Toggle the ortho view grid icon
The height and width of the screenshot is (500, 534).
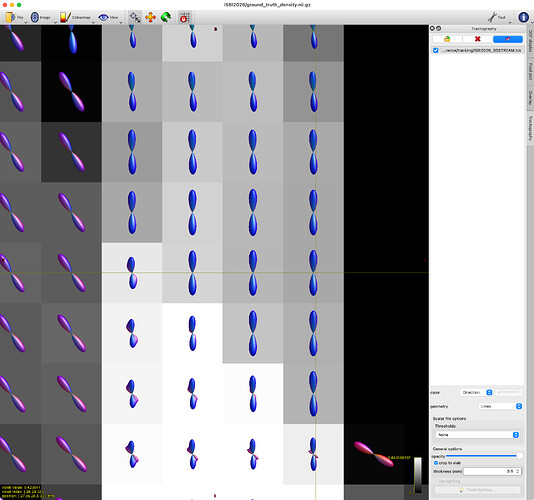[x=185, y=17]
